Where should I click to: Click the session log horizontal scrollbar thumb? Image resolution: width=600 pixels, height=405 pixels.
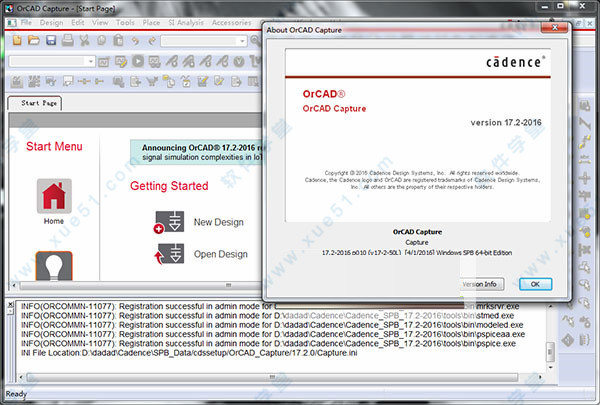click(x=272, y=377)
